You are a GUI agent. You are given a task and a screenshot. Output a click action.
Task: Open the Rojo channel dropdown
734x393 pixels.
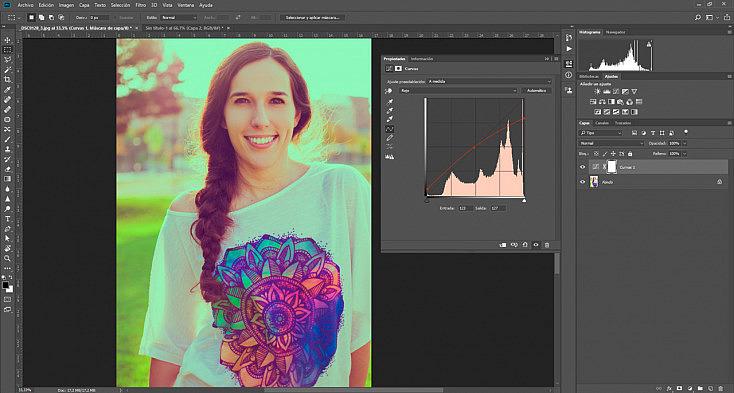coord(458,91)
